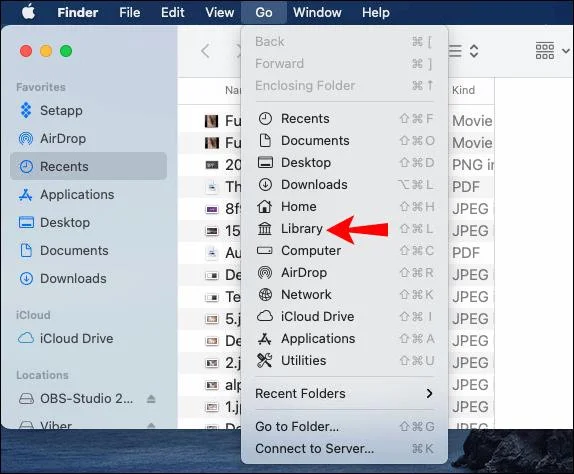
Task: Click the AirDrop icon in the sidebar
Action: pos(26,139)
